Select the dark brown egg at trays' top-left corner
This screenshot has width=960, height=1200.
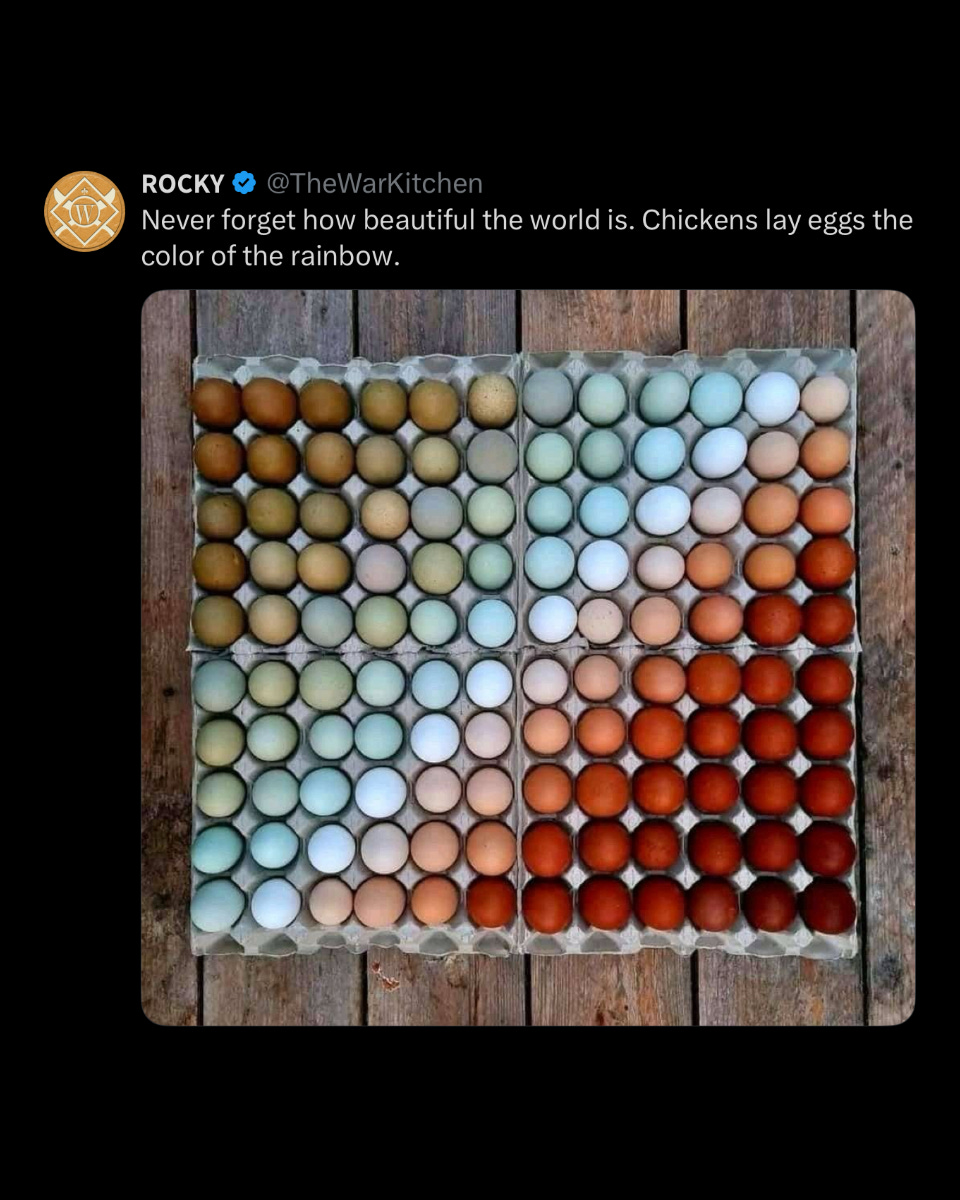coord(217,404)
